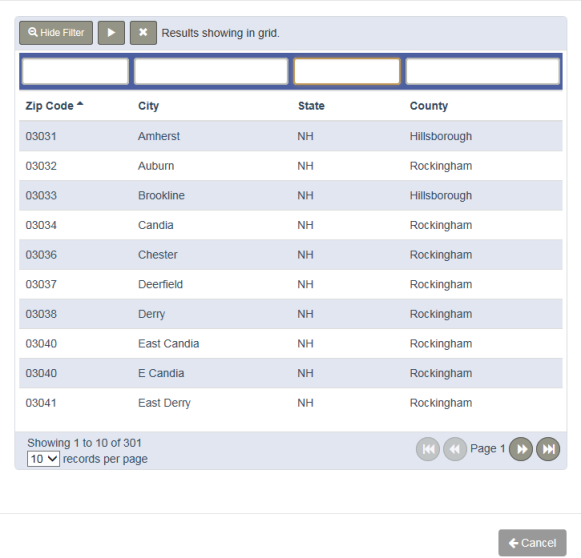This screenshot has width=581, height=558.
Task: Select the East Derry 03041 row
Action: tap(291, 403)
